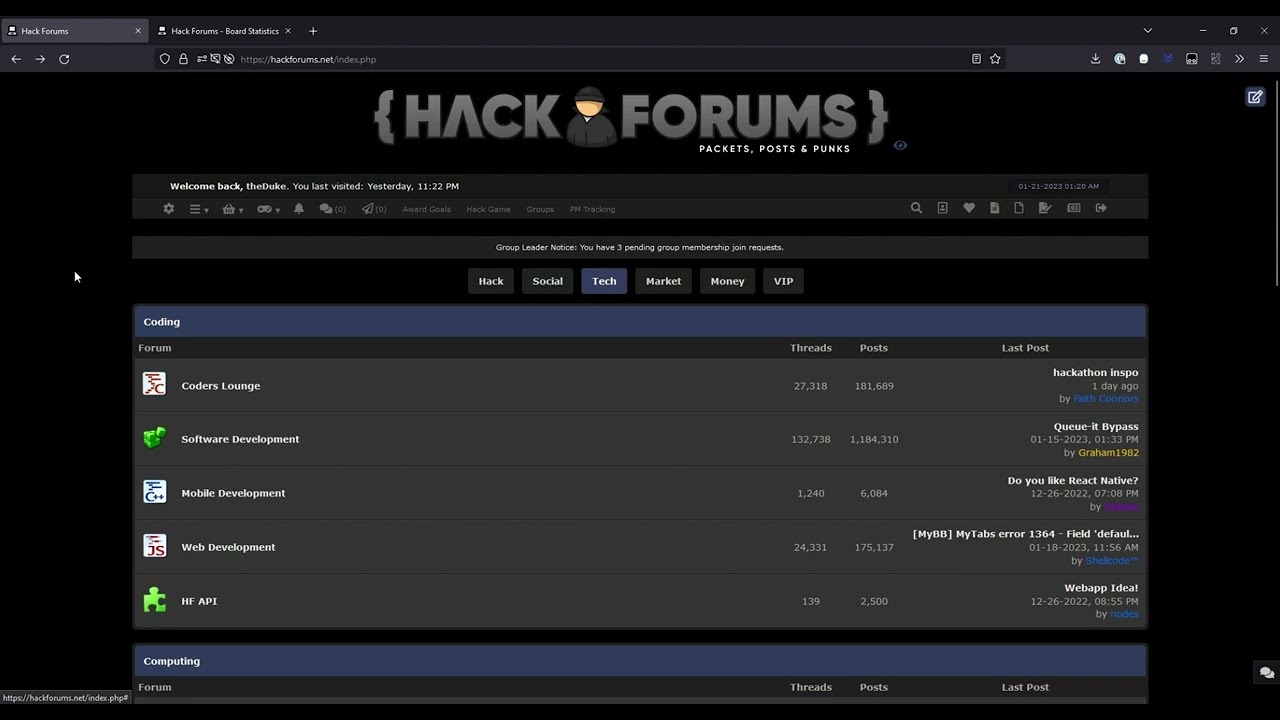Open 'Do you like React Native?' thread
This screenshot has width=1280, height=720.
pyautogui.click(x=1073, y=480)
